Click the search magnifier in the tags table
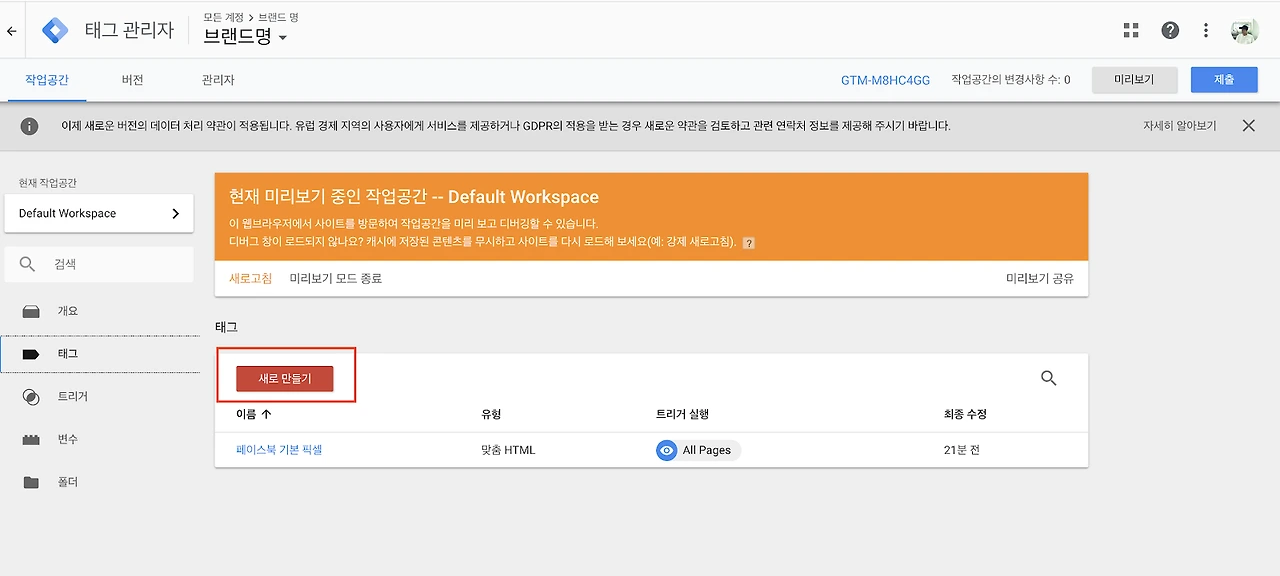This screenshot has width=1280, height=576. click(1049, 378)
